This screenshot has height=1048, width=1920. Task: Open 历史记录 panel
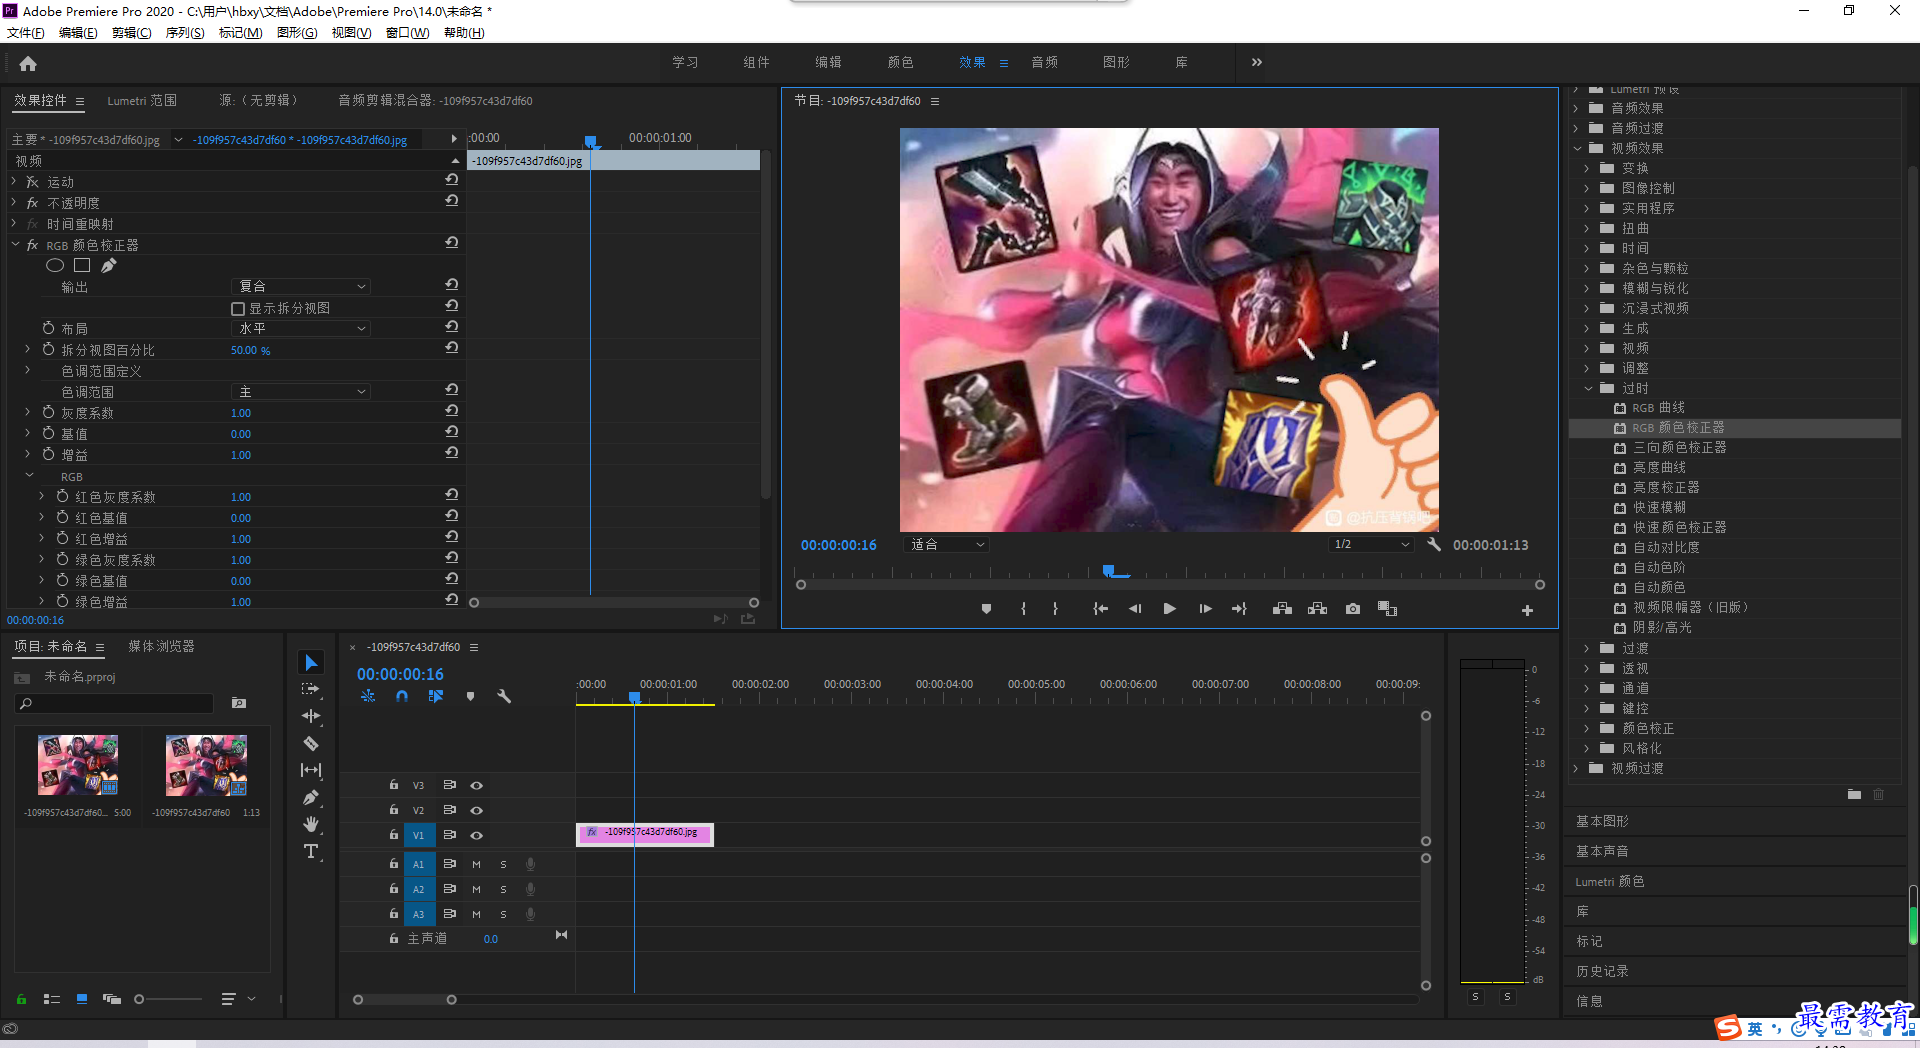click(x=1602, y=971)
